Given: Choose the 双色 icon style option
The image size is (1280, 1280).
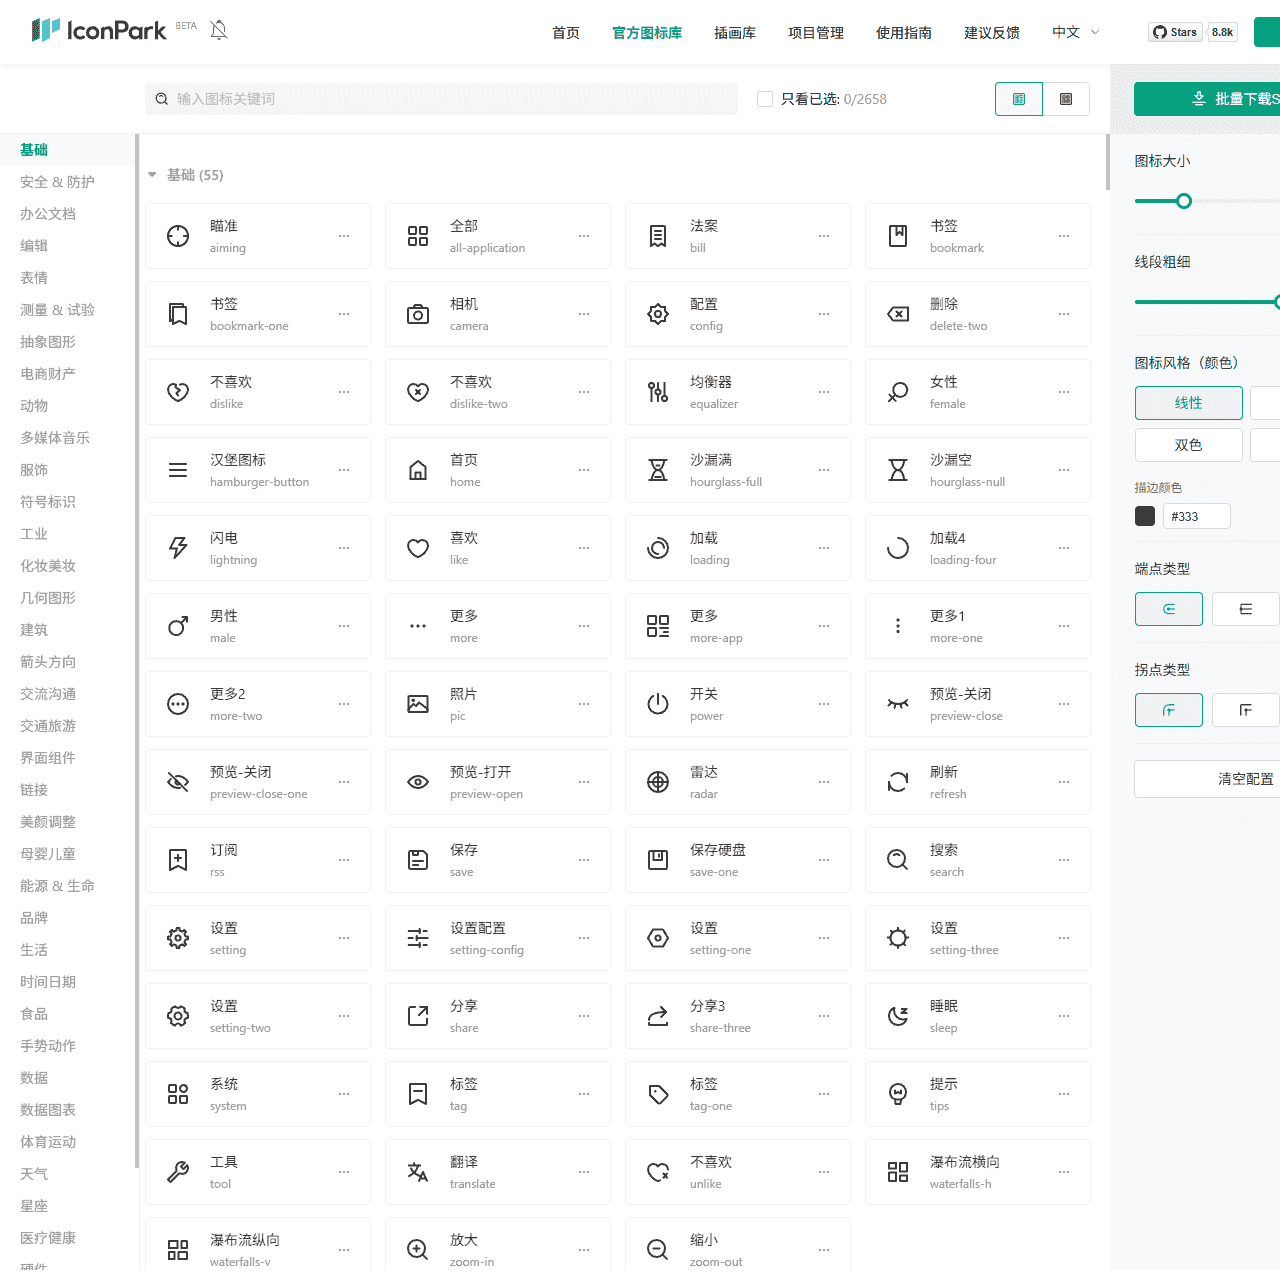Looking at the screenshot, I should click(1188, 445).
